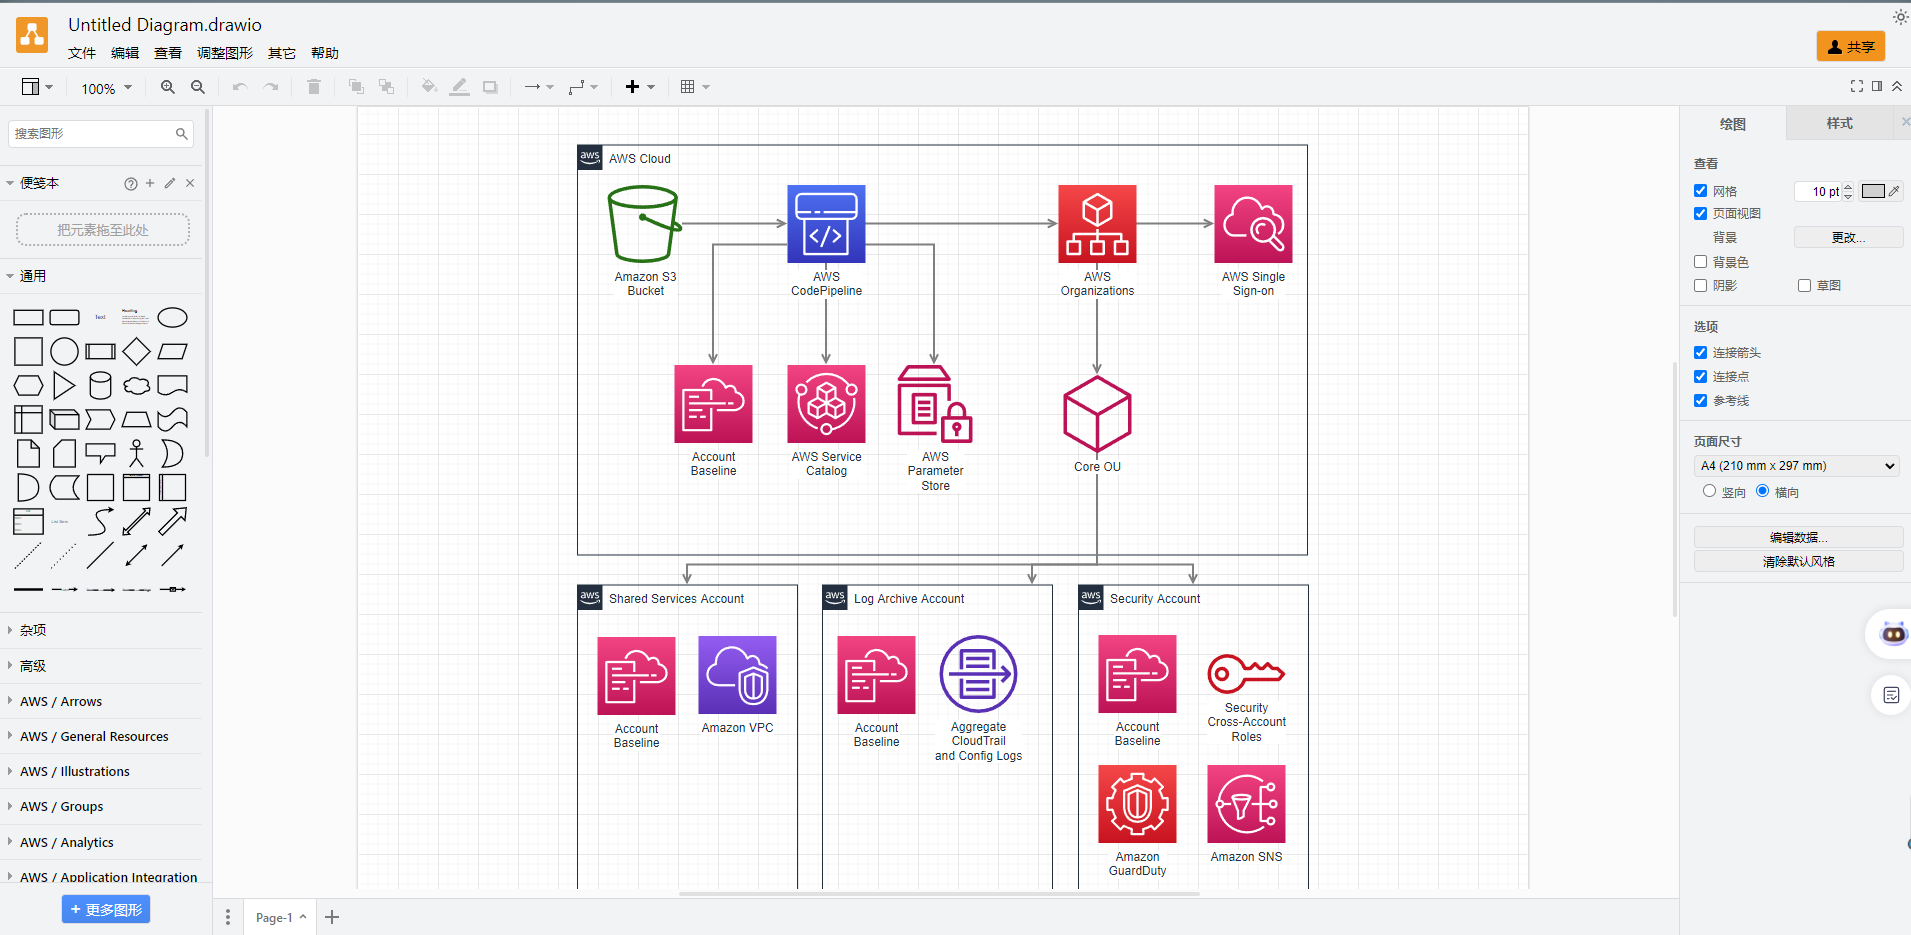1911x935 pixels.
Task: Click the appearance sun icon top right
Action: [1900, 17]
